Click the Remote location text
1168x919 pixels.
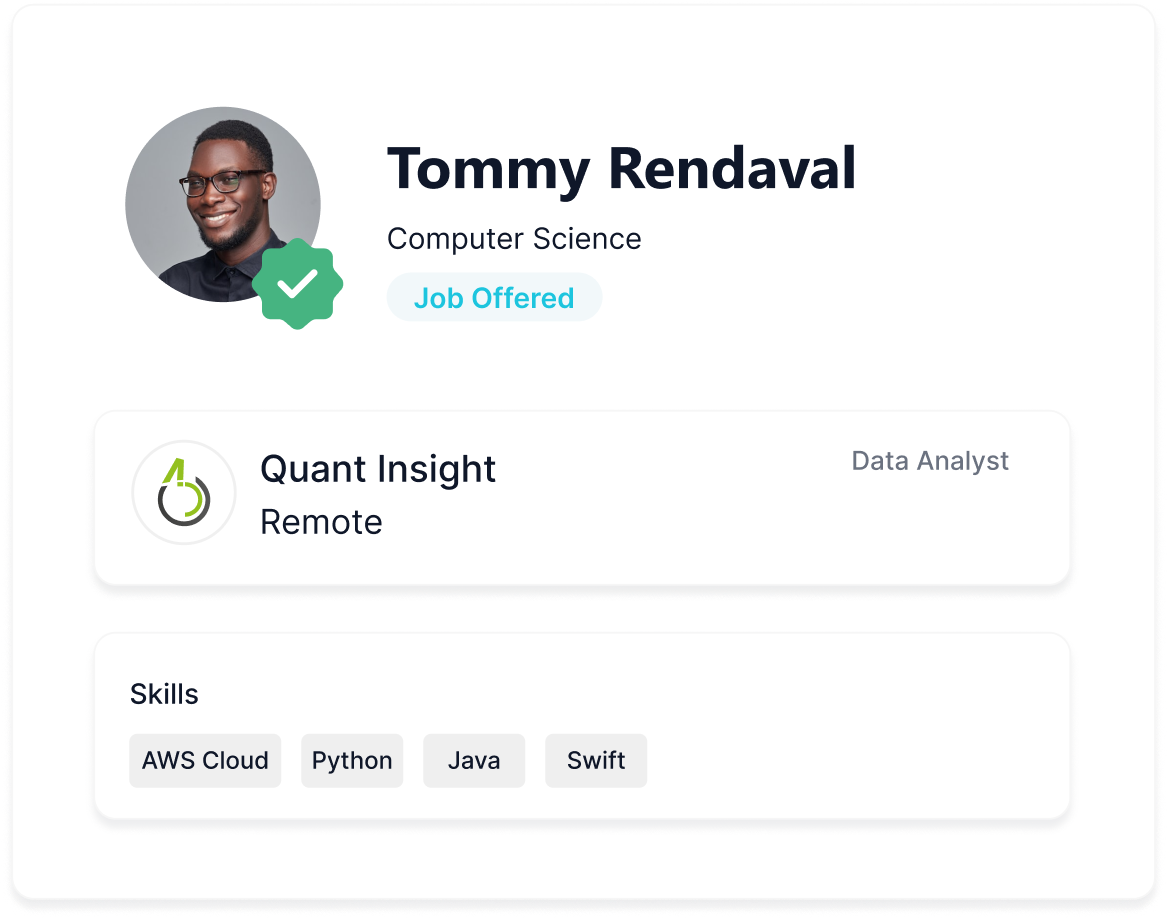coord(321,522)
